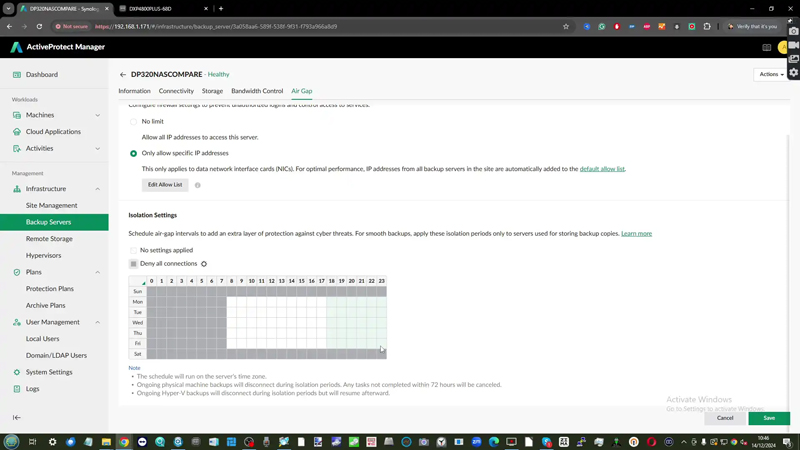Open Site Management page
This screenshot has width=800, height=450.
coord(54,206)
